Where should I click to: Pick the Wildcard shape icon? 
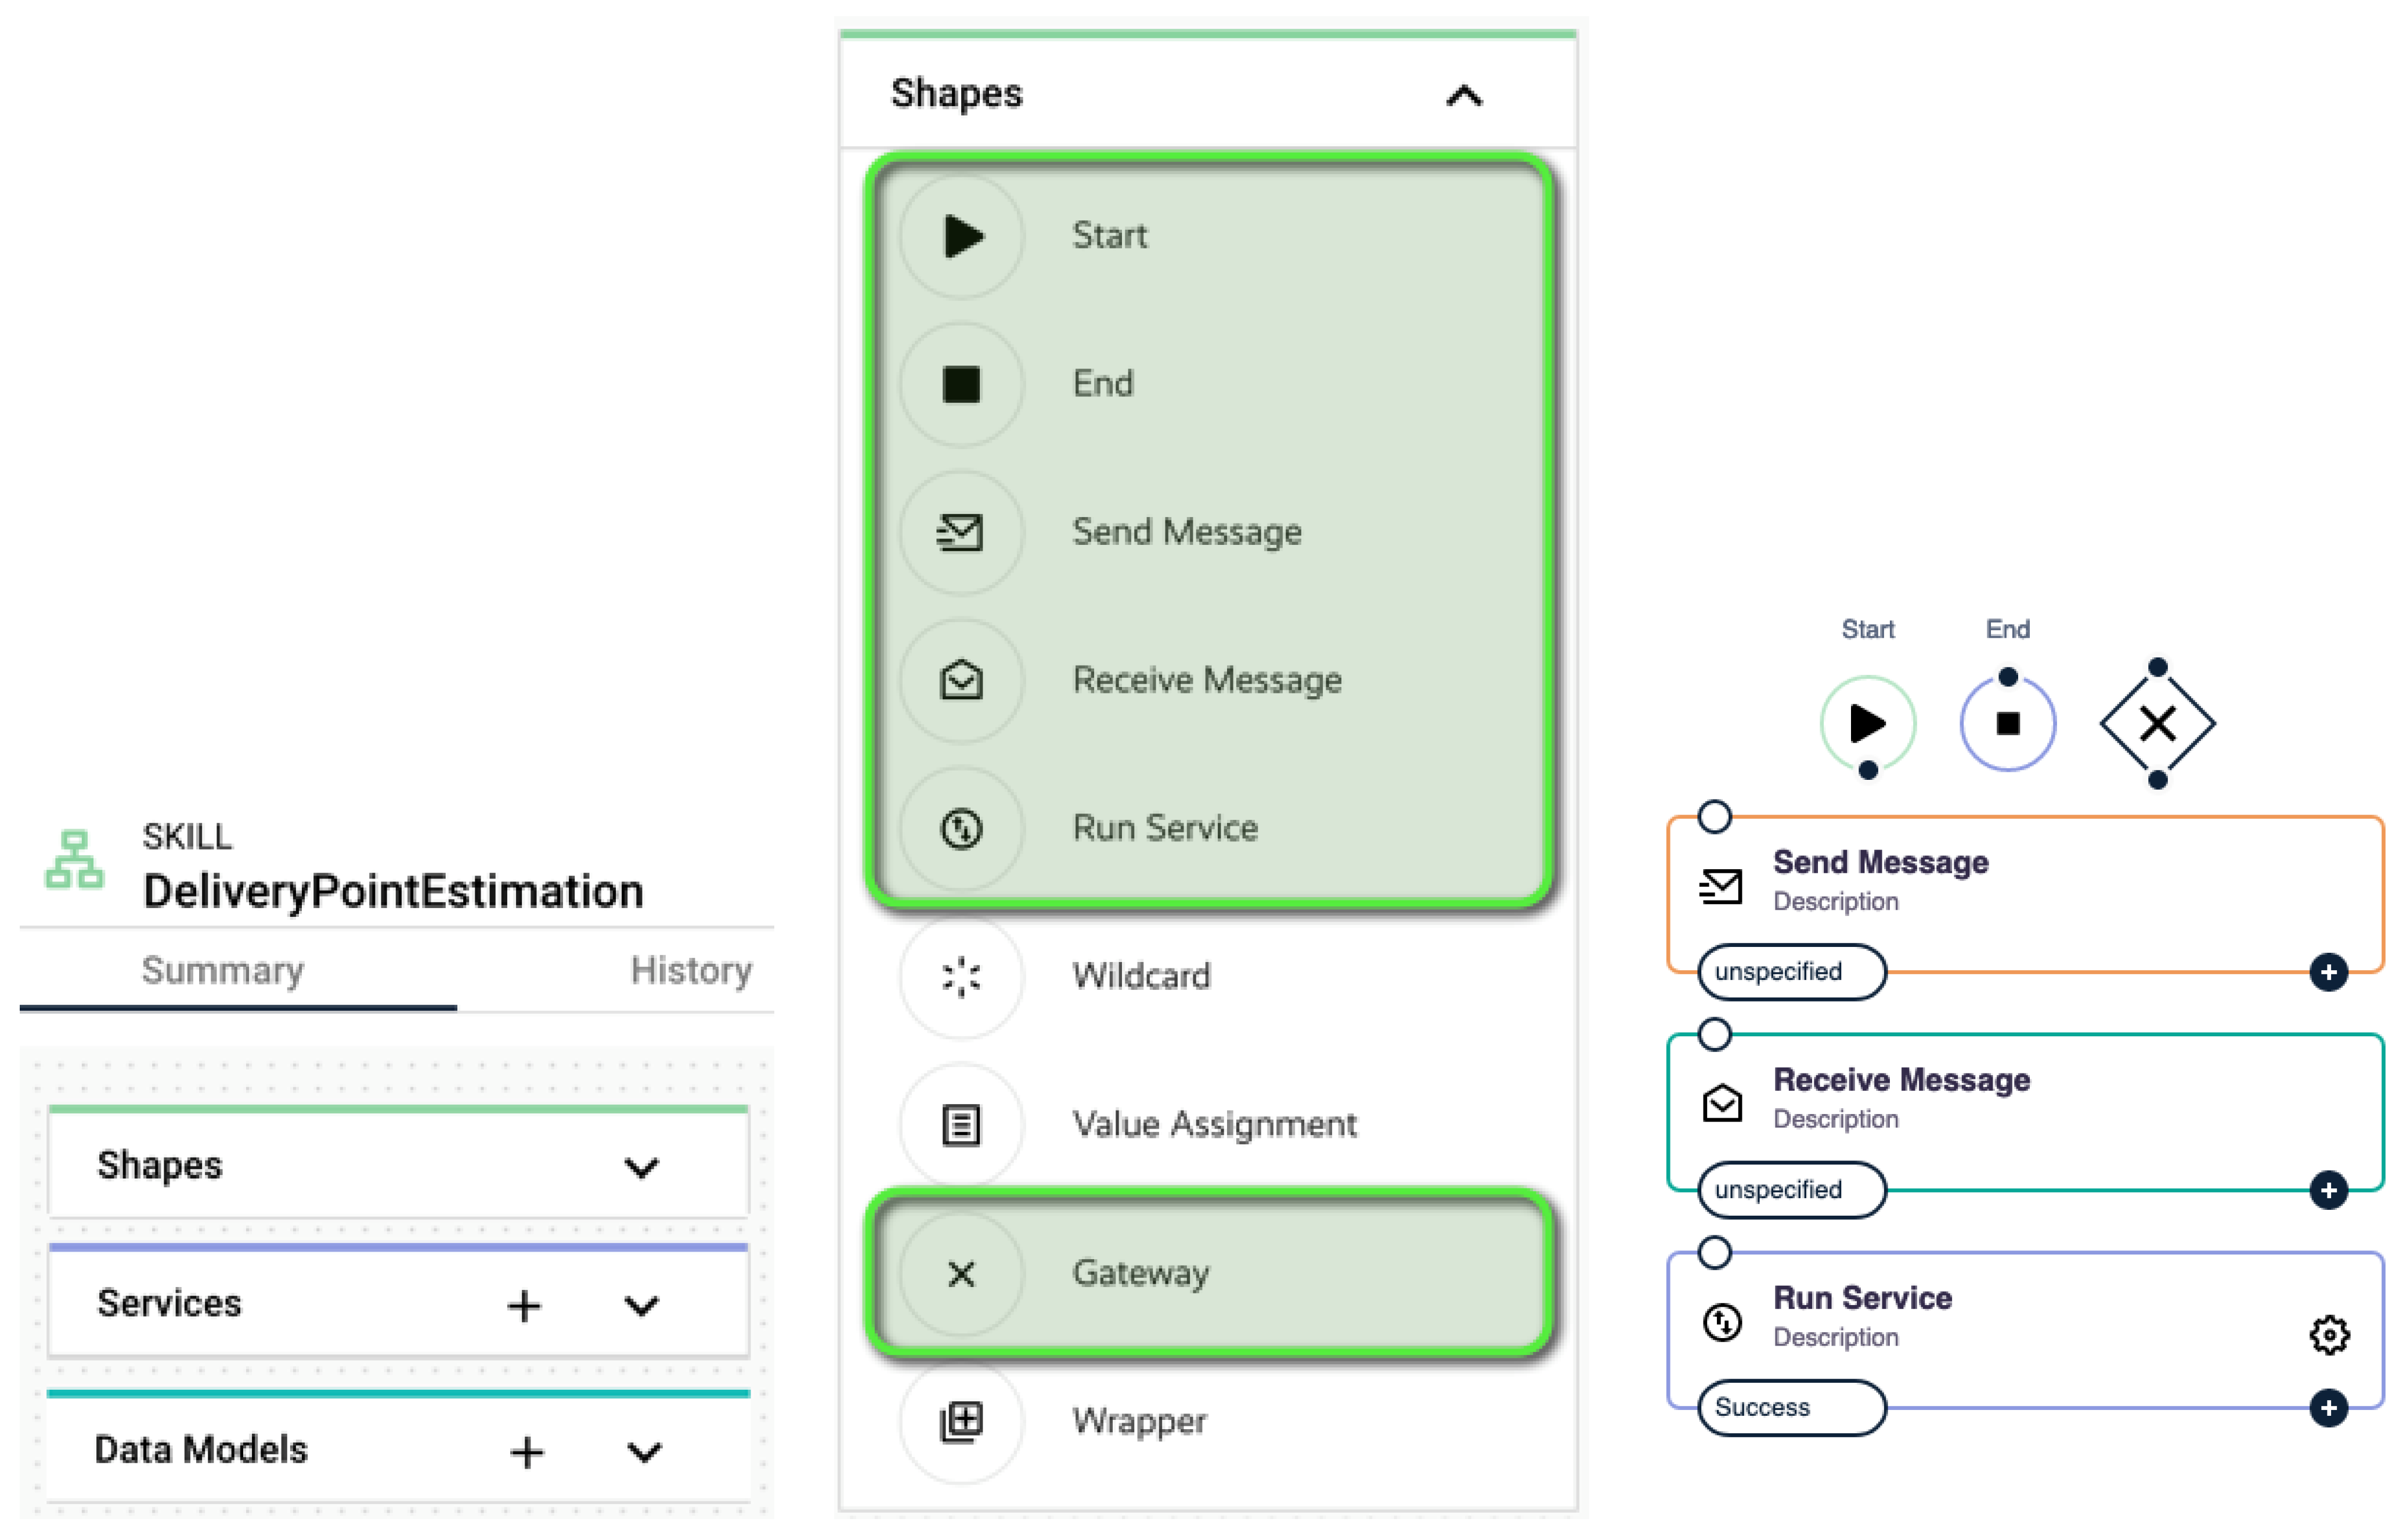tap(961, 976)
